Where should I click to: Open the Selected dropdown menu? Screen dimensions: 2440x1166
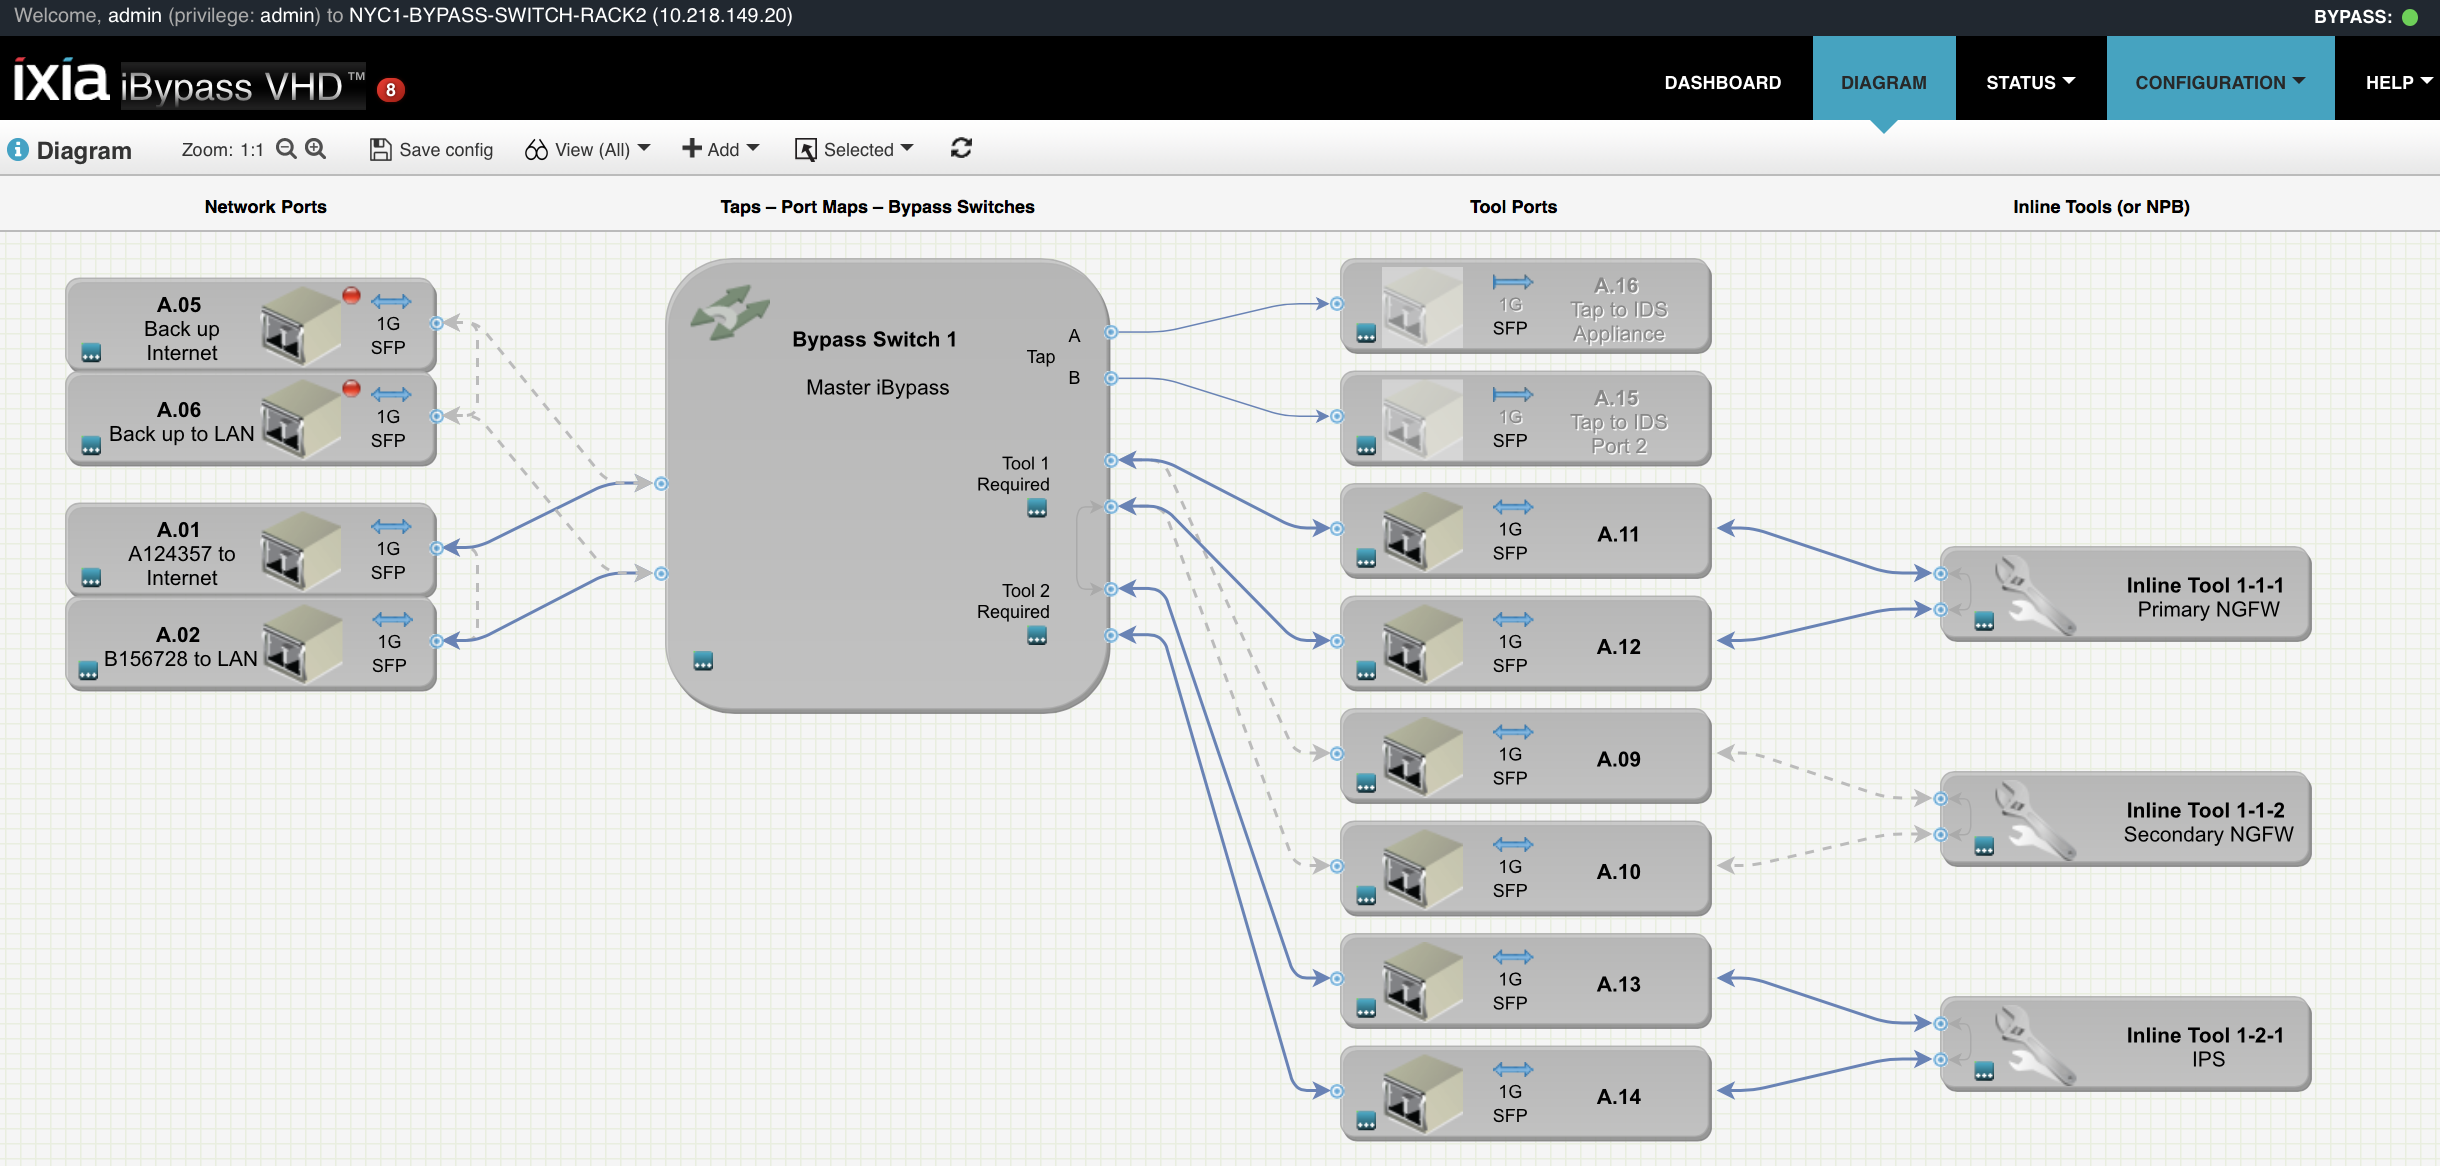pos(855,149)
